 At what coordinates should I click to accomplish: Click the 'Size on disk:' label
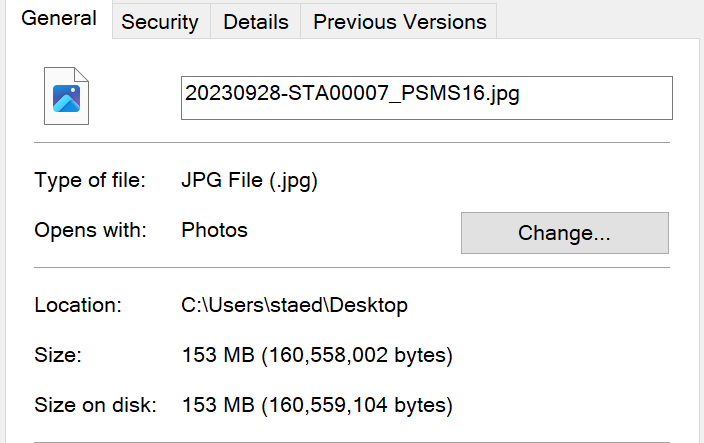95,405
